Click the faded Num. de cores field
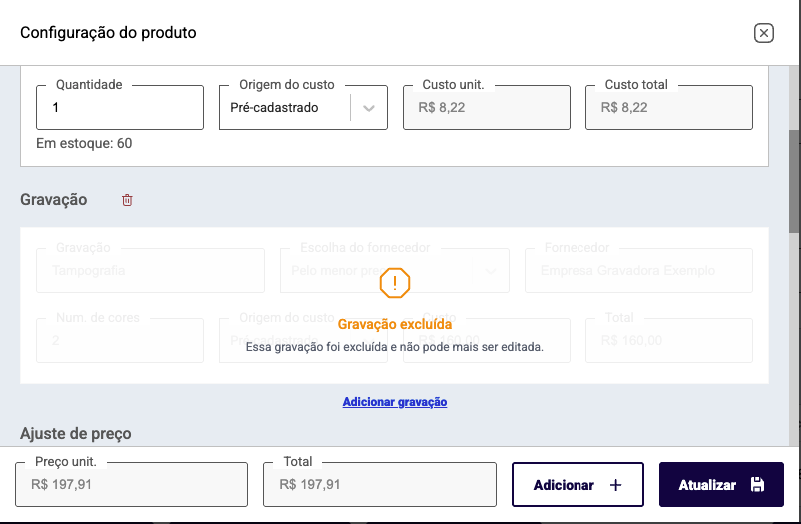Viewport: 801px width, 524px height. point(120,340)
